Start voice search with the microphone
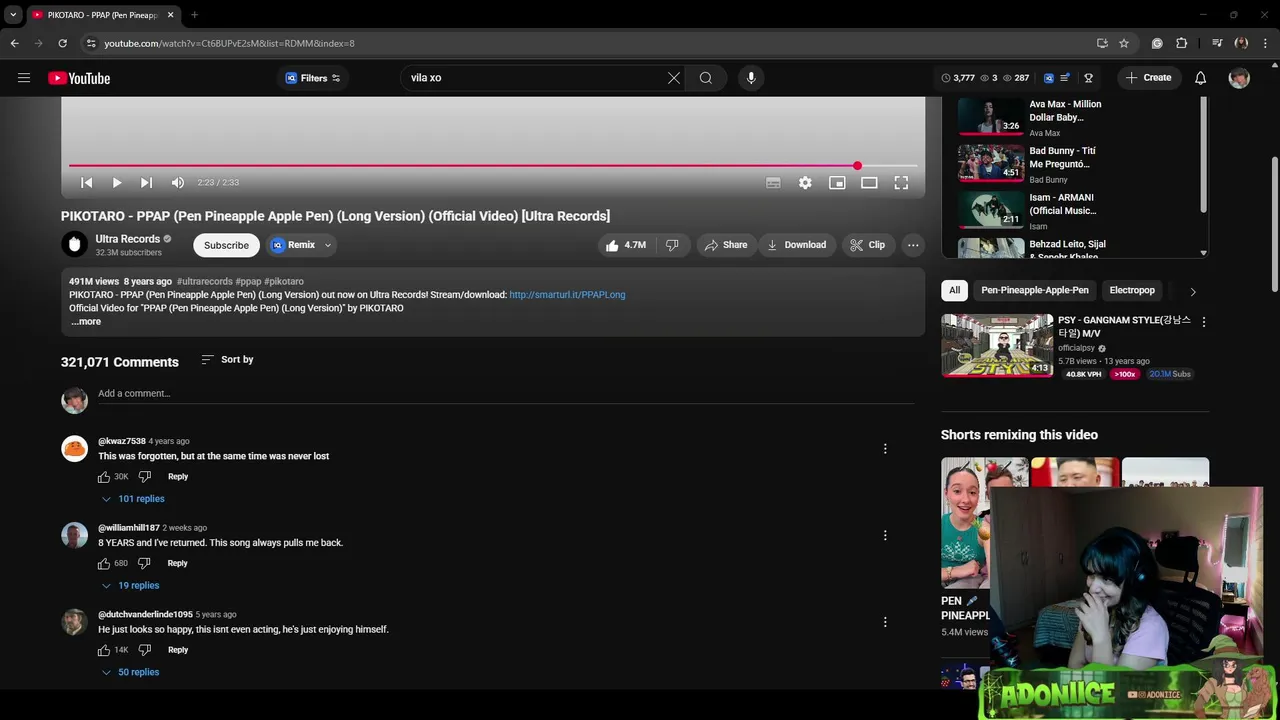1280x720 pixels. (x=751, y=78)
